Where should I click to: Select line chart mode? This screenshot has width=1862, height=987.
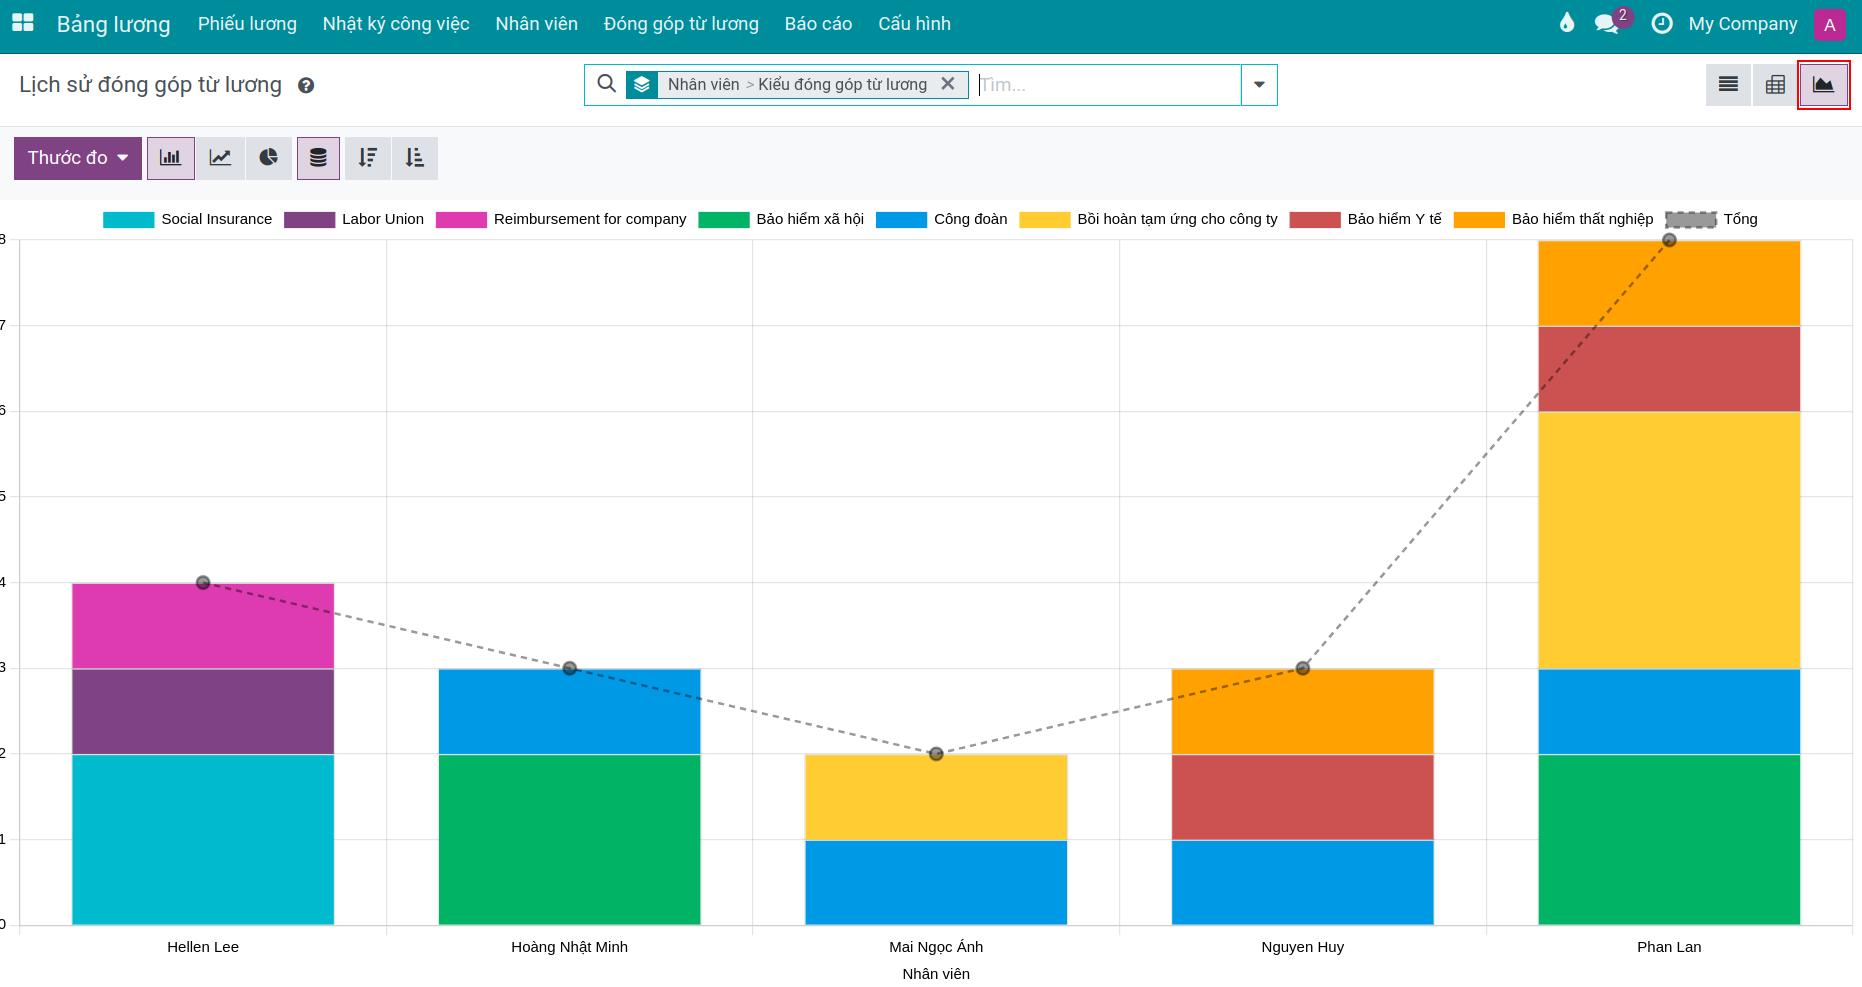[x=220, y=158]
